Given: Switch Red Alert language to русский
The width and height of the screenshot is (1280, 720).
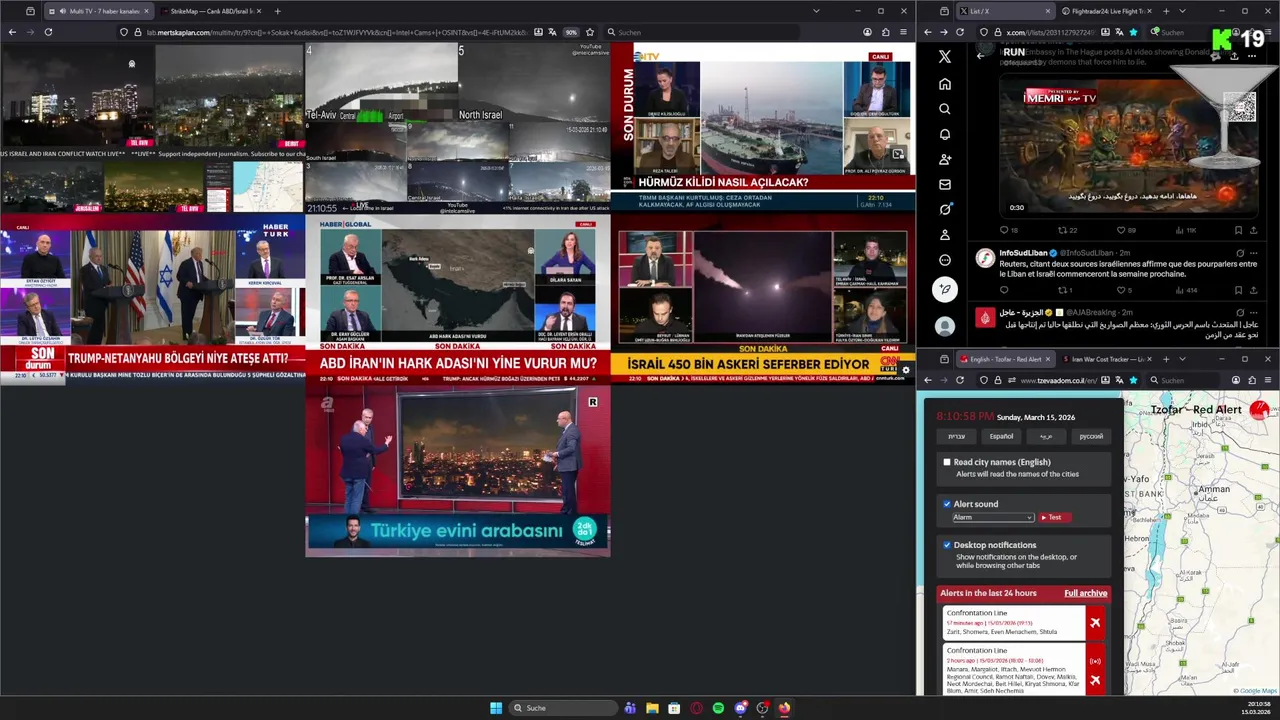Looking at the screenshot, I should click(x=1091, y=436).
